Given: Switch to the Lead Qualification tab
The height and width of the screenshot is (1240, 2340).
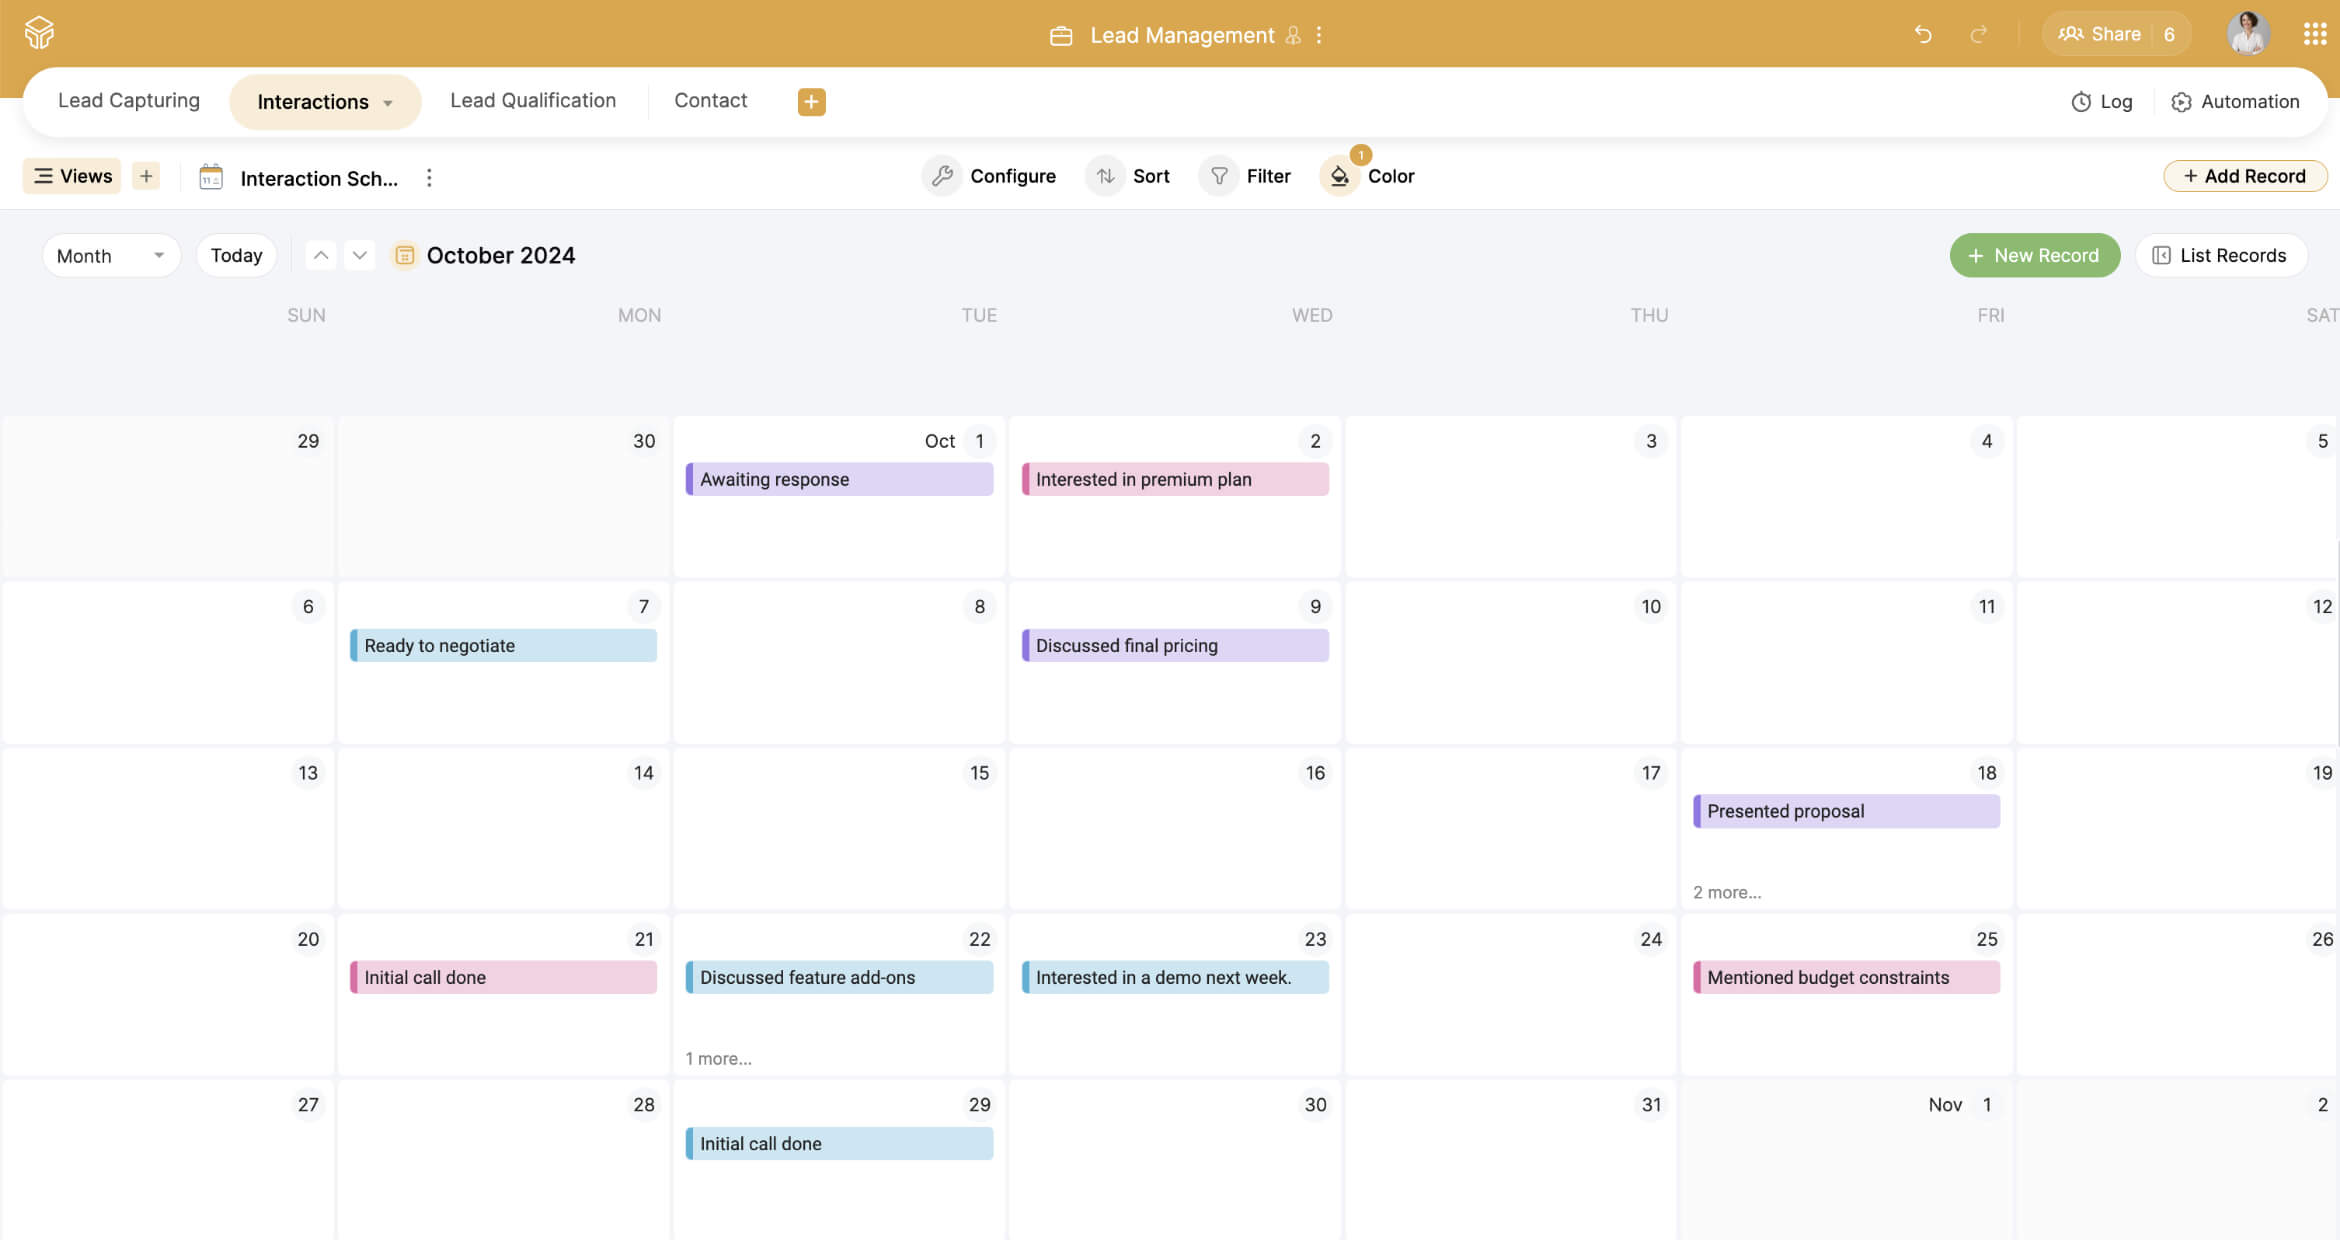Looking at the screenshot, I should (x=533, y=100).
